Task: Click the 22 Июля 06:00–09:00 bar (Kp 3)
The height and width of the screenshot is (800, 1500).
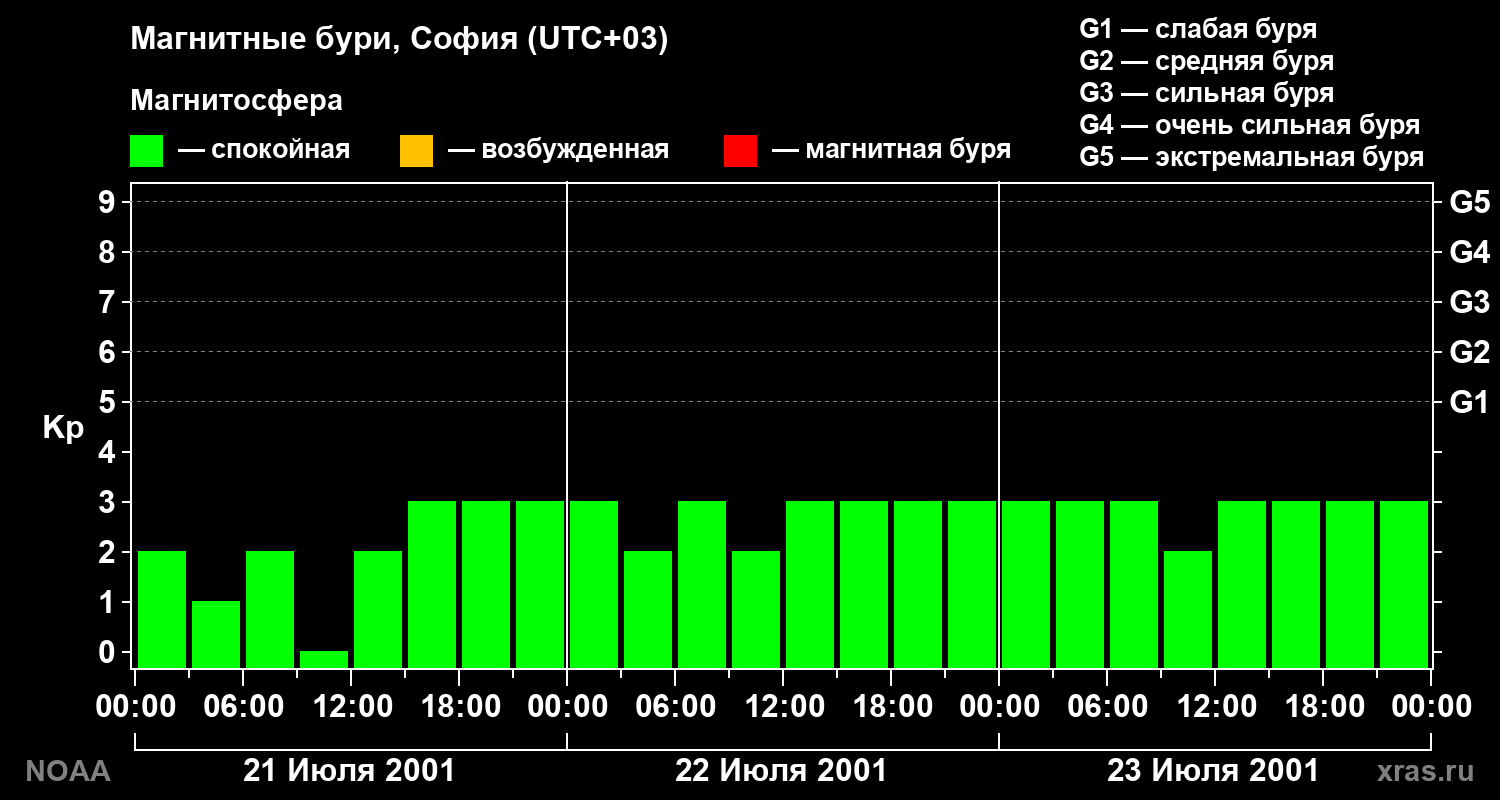Action: 702,584
